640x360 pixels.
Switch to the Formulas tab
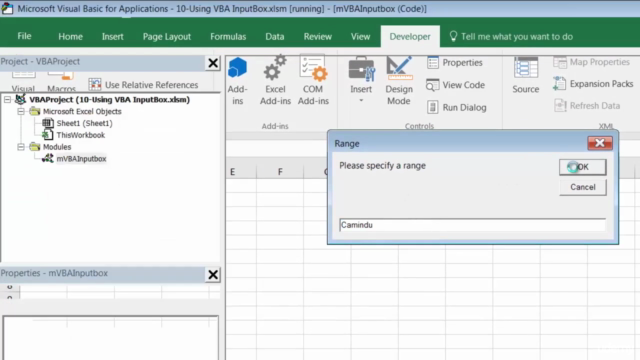[x=228, y=36]
